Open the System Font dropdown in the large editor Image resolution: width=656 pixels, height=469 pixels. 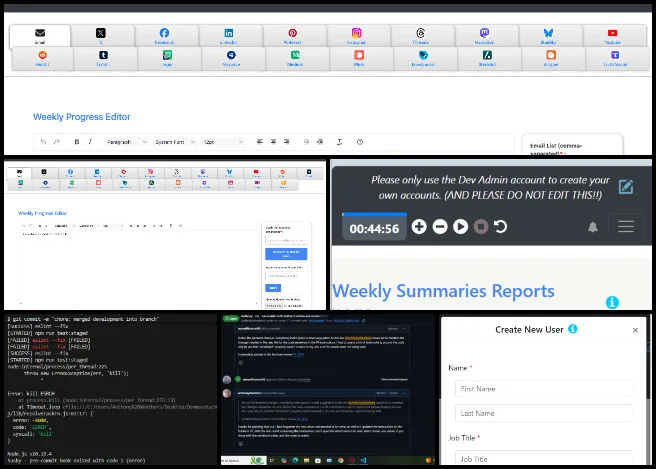click(175, 142)
